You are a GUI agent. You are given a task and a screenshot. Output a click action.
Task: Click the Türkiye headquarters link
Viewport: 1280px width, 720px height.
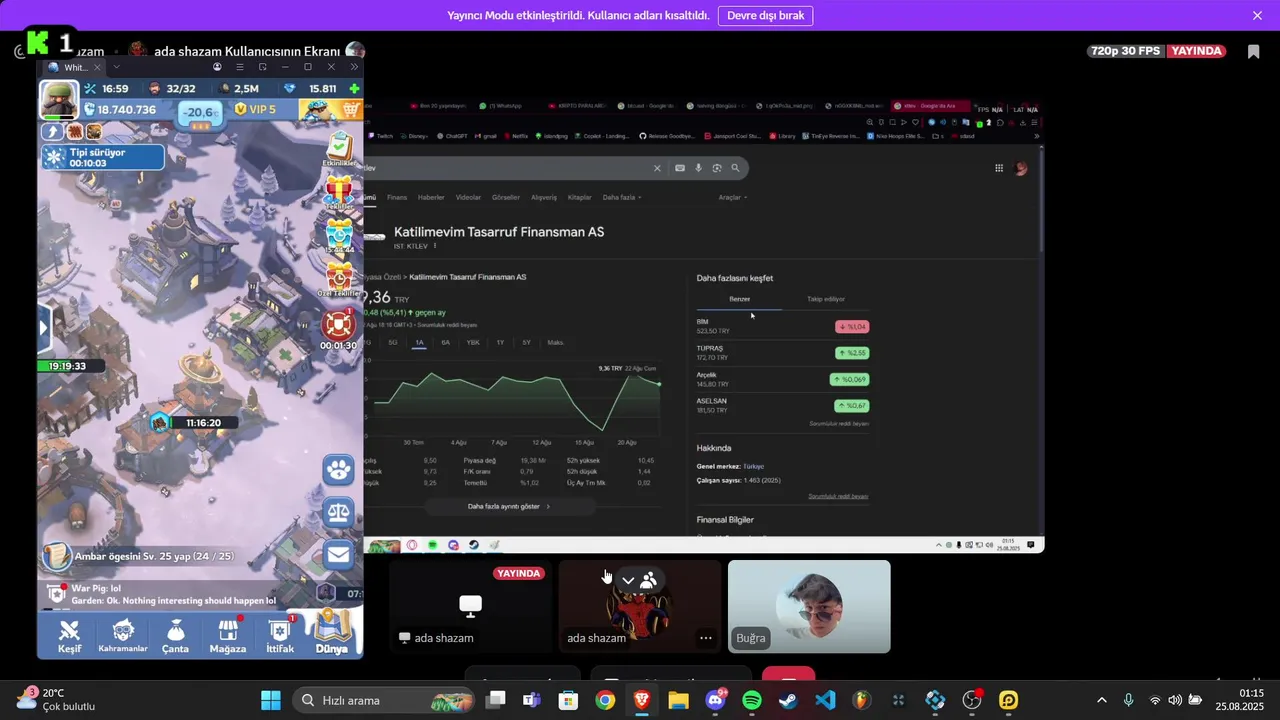tap(753, 466)
